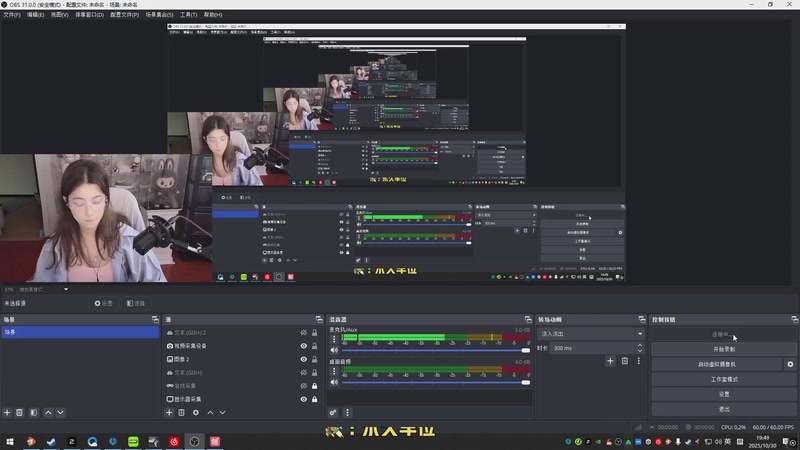The image size is (800, 450).
Task: Open the 编辑(E) menu
Action: tap(35, 15)
